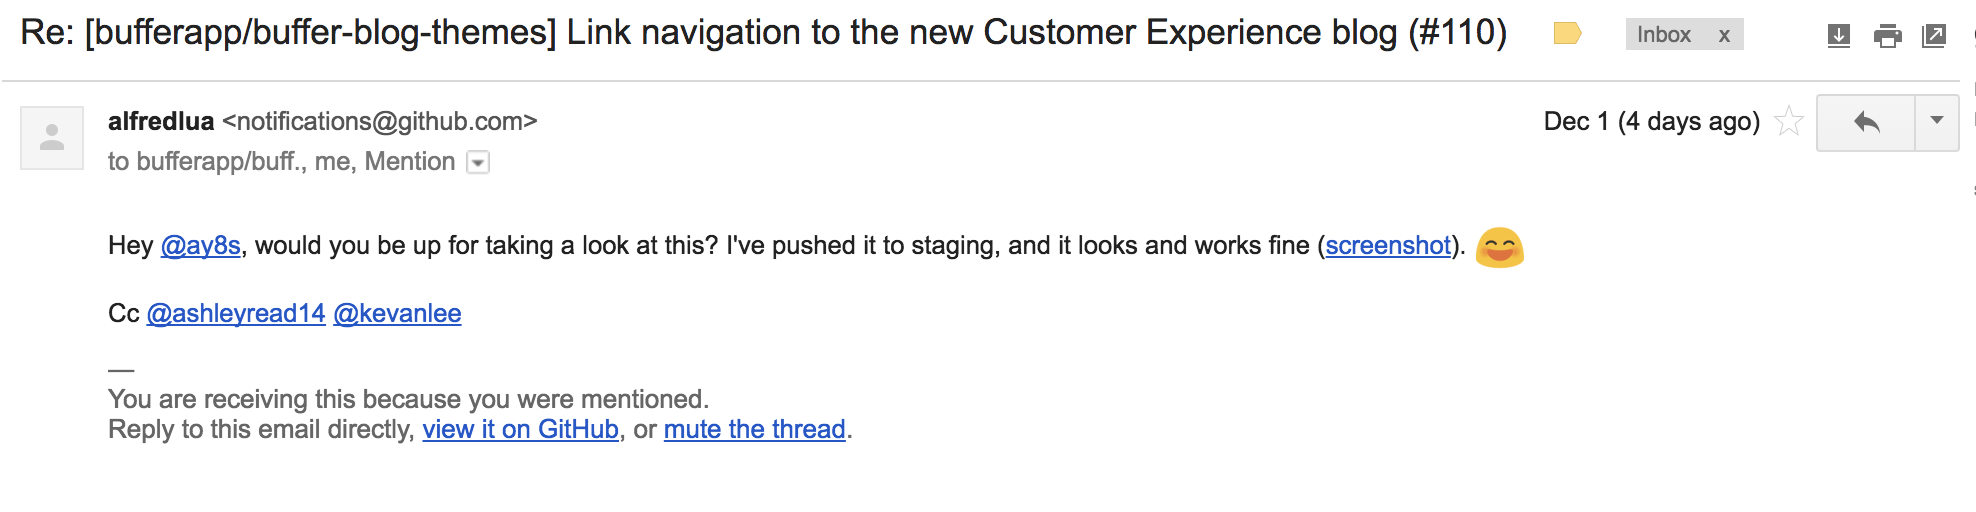Image resolution: width=1976 pixels, height=512 pixels.
Task: Open the screenshot link
Action: [1388, 246]
